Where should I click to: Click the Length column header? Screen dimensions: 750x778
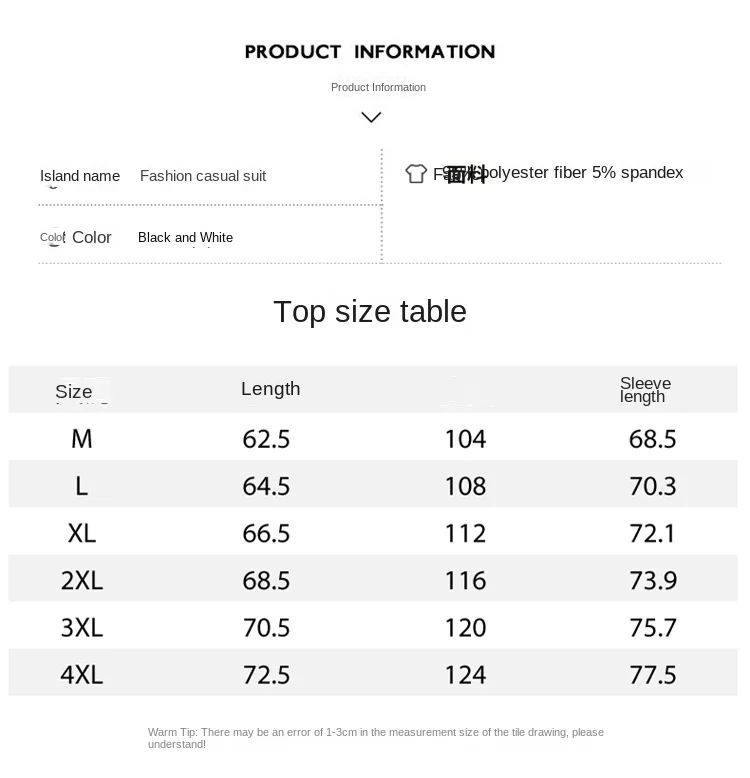(x=271, y=389)
